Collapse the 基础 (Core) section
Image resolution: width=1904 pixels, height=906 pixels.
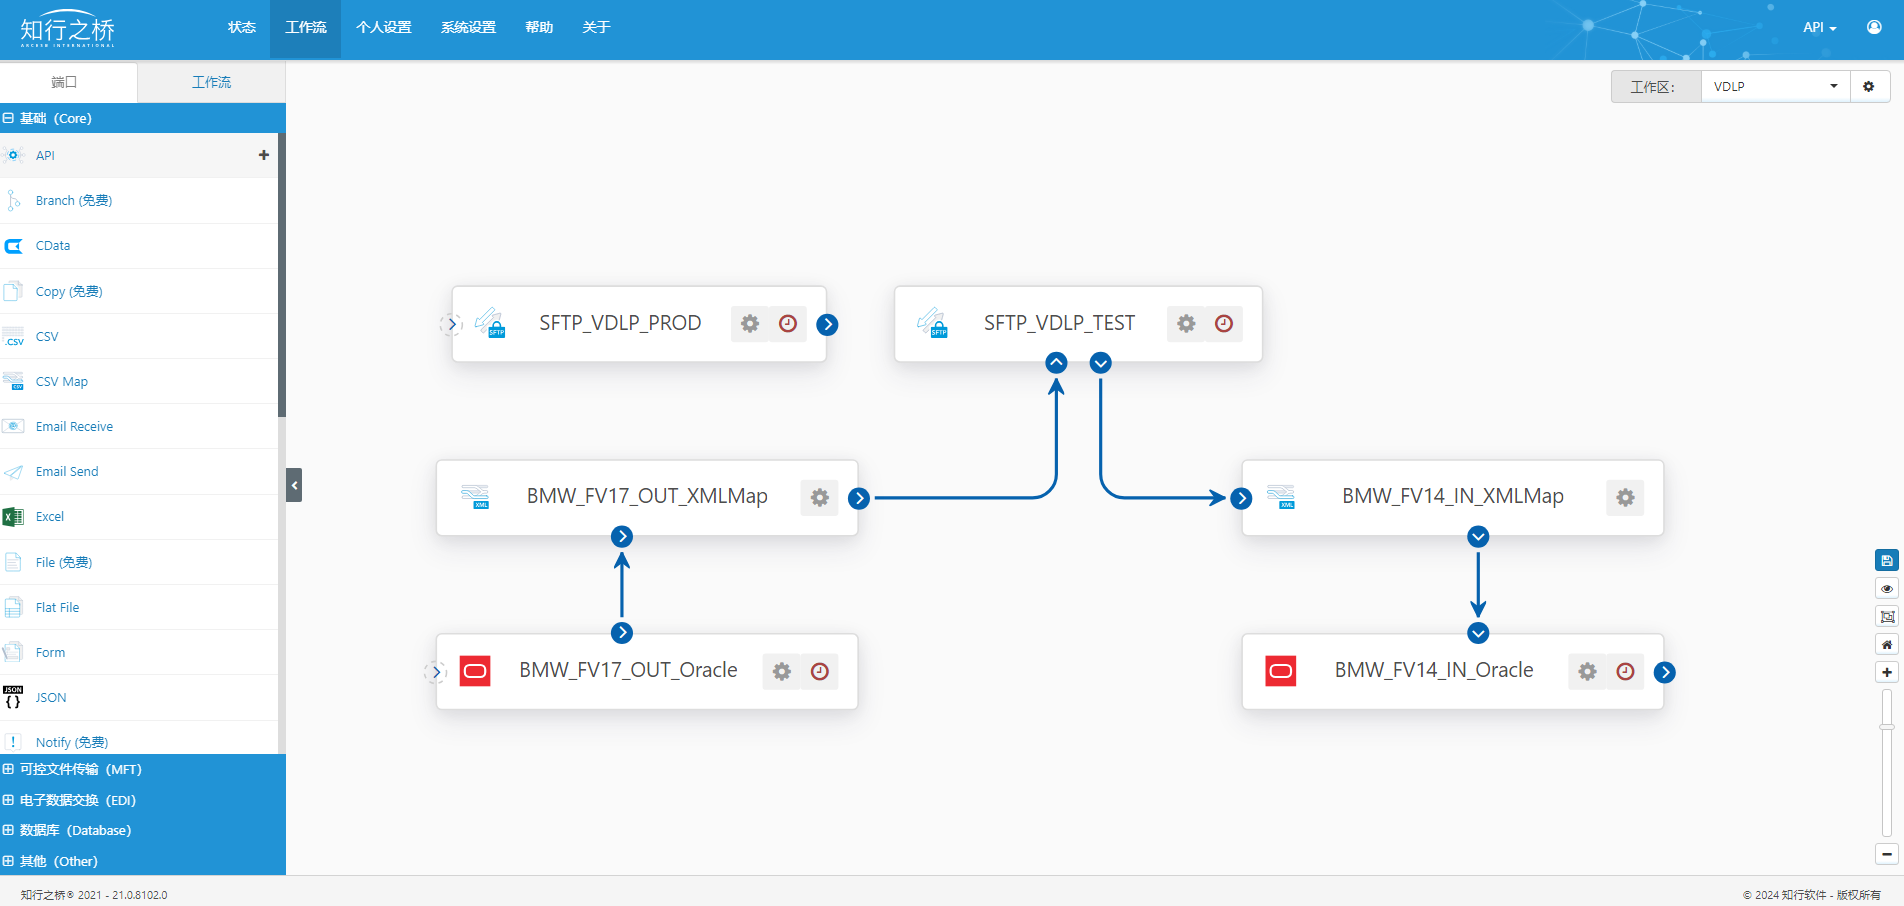tap(9, 118)
